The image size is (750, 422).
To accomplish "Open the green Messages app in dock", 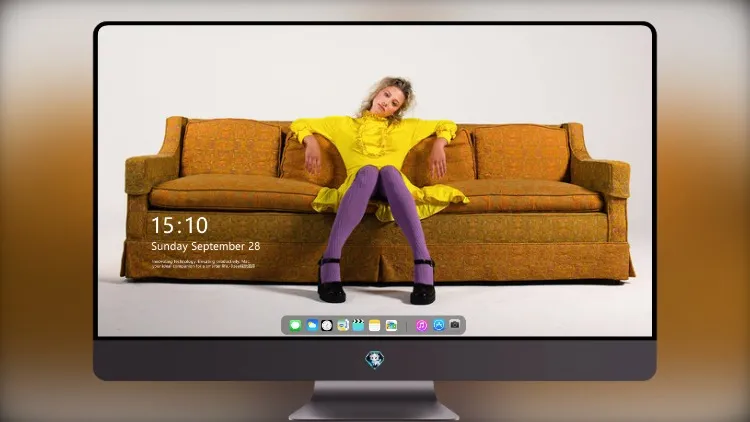I will point(295,325).
